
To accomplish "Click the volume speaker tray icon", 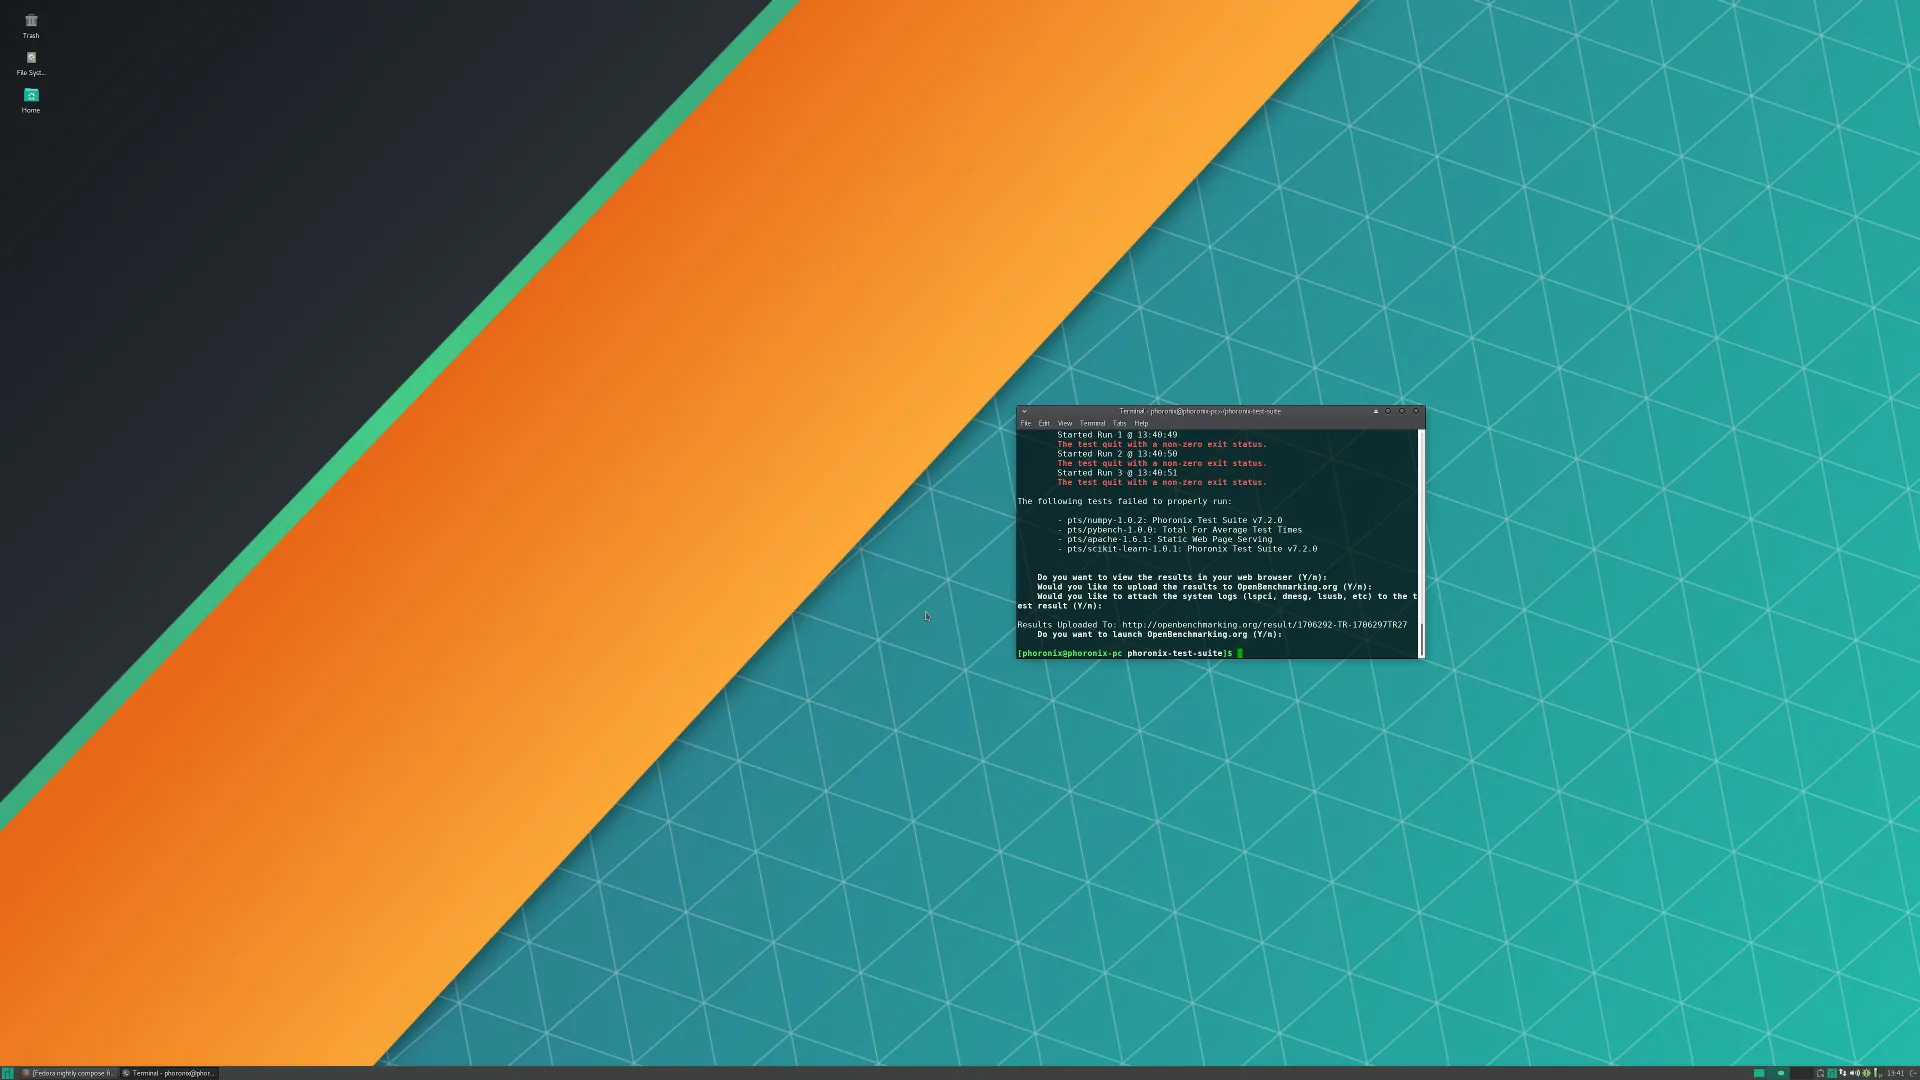I will pyautogui.click(x=1854, y=1073).
